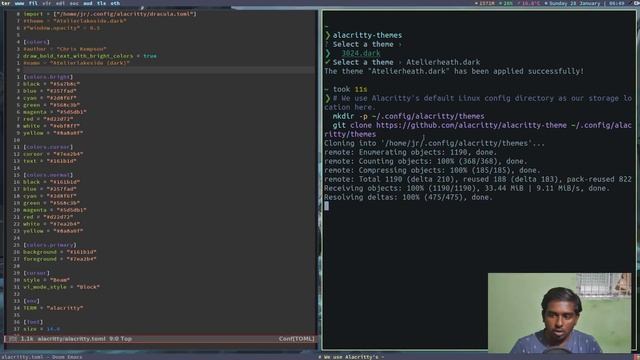Click the mkdir -p command line in terminal

point(408,116)
